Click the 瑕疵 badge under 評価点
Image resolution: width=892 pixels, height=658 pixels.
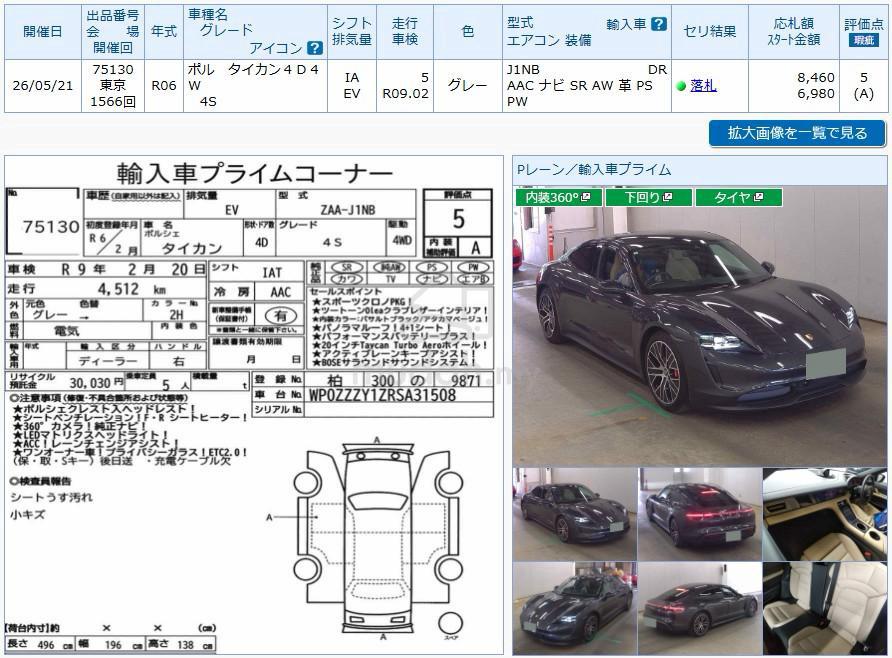[x=864, y=40]
